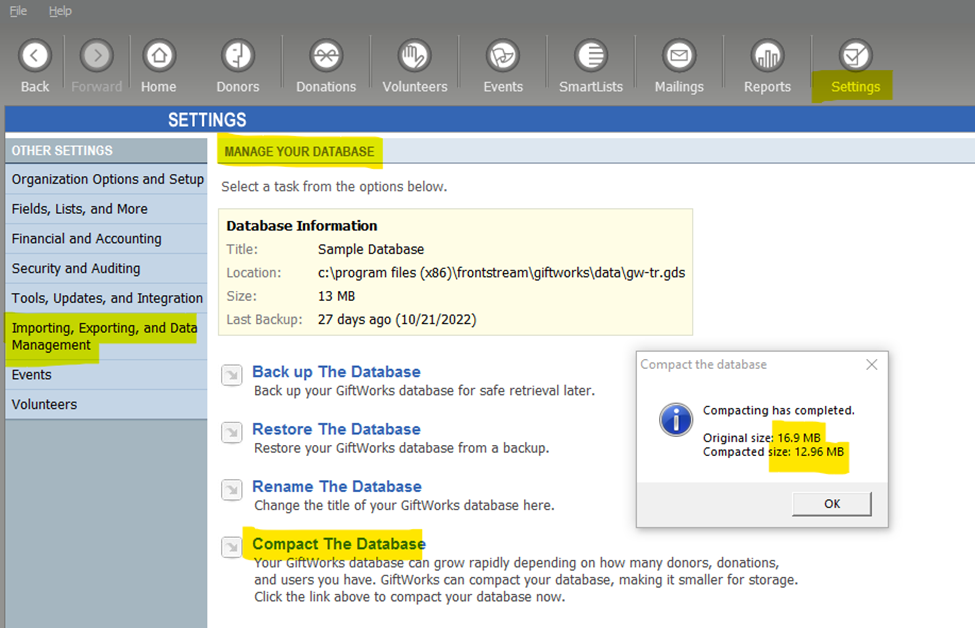Open the Mailings envelope icon

[679, 56]
